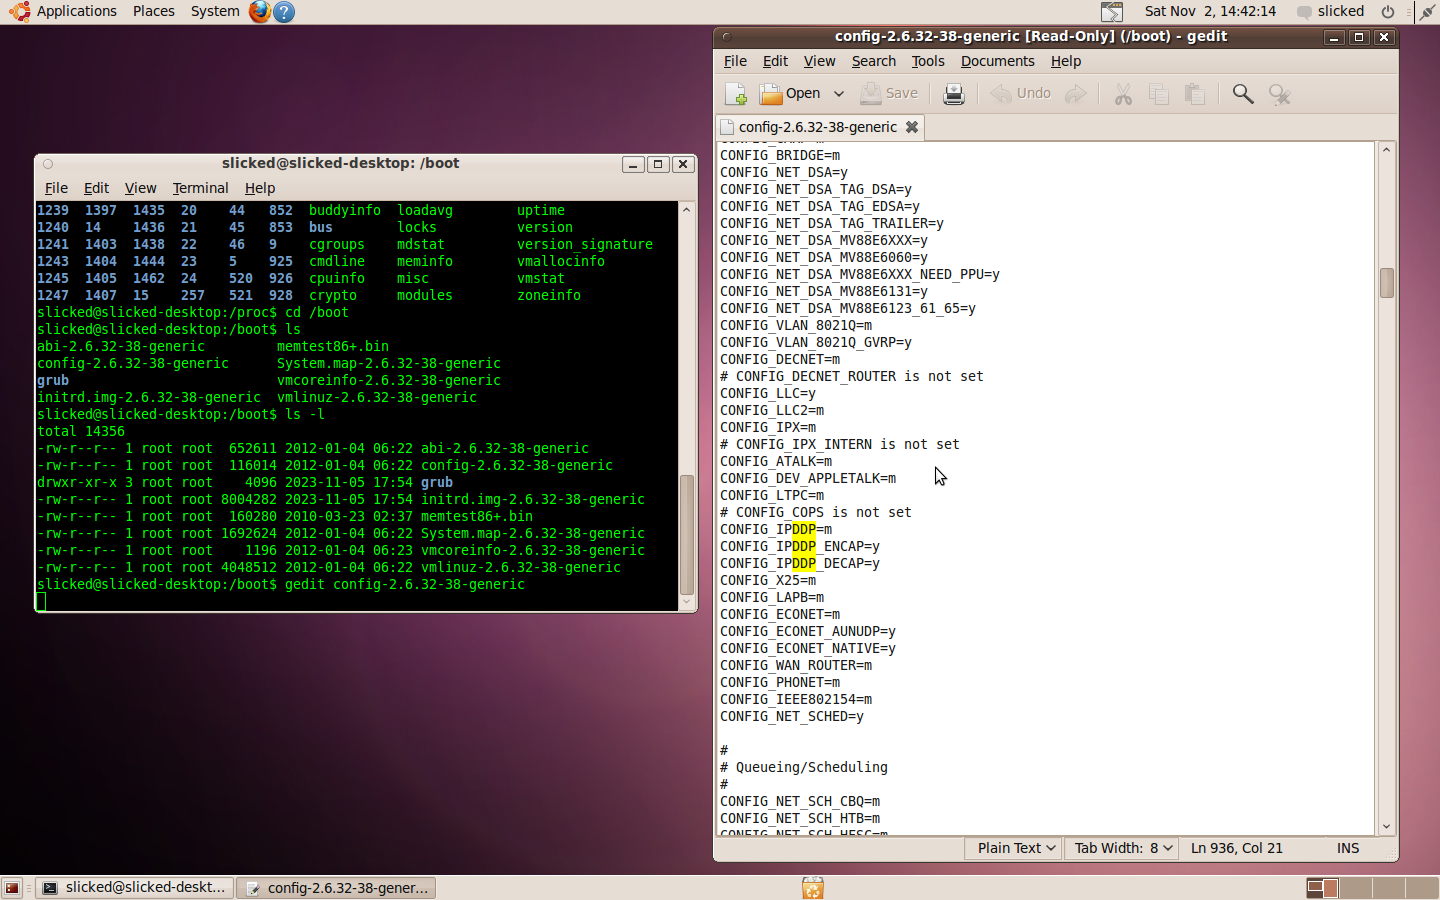Click the 'total 14356' line in terminal

coord(81,431)
